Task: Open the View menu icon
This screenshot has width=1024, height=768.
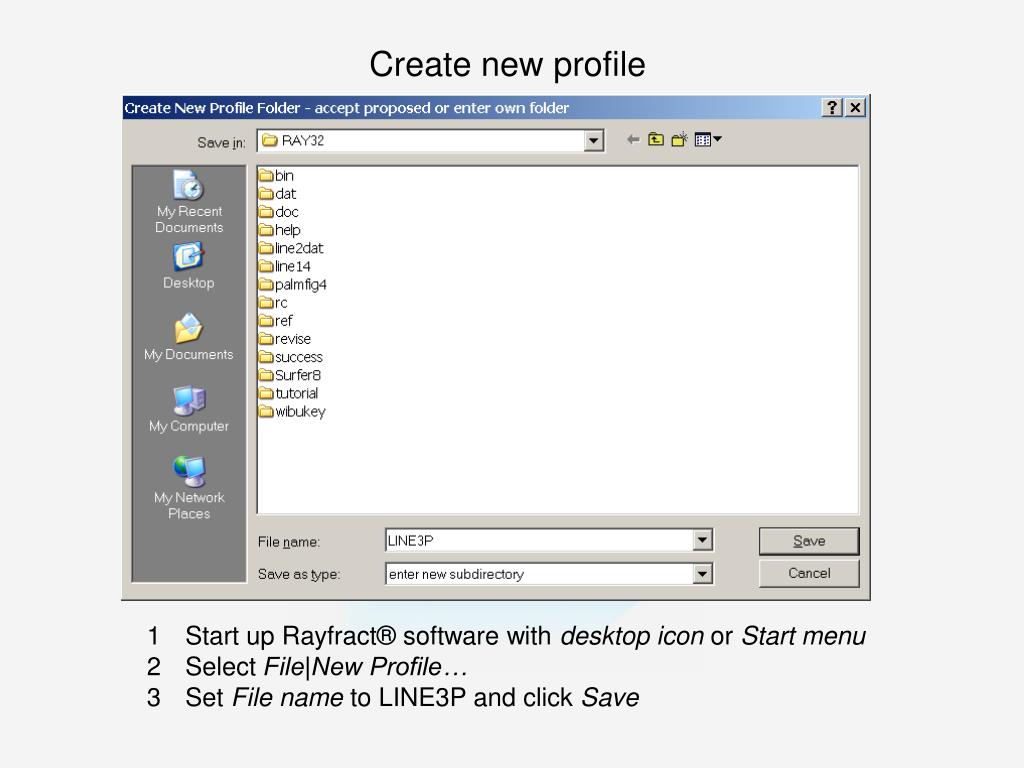Action: [x=708, y=139]
